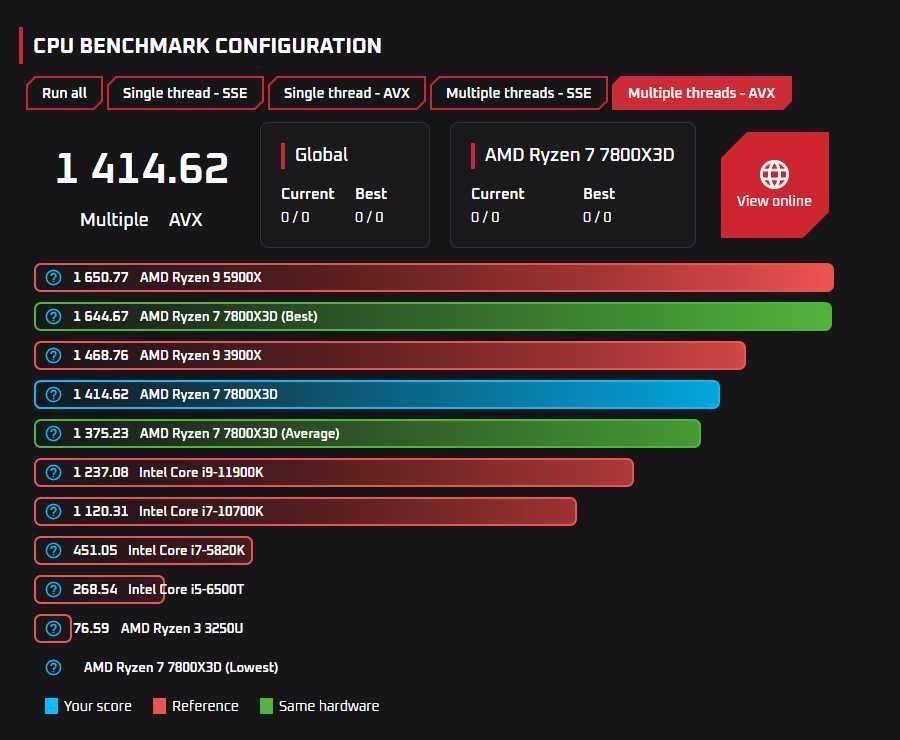Switch to the Single thread - SSE tab
The image size is (900, 740).
[185, 93]
